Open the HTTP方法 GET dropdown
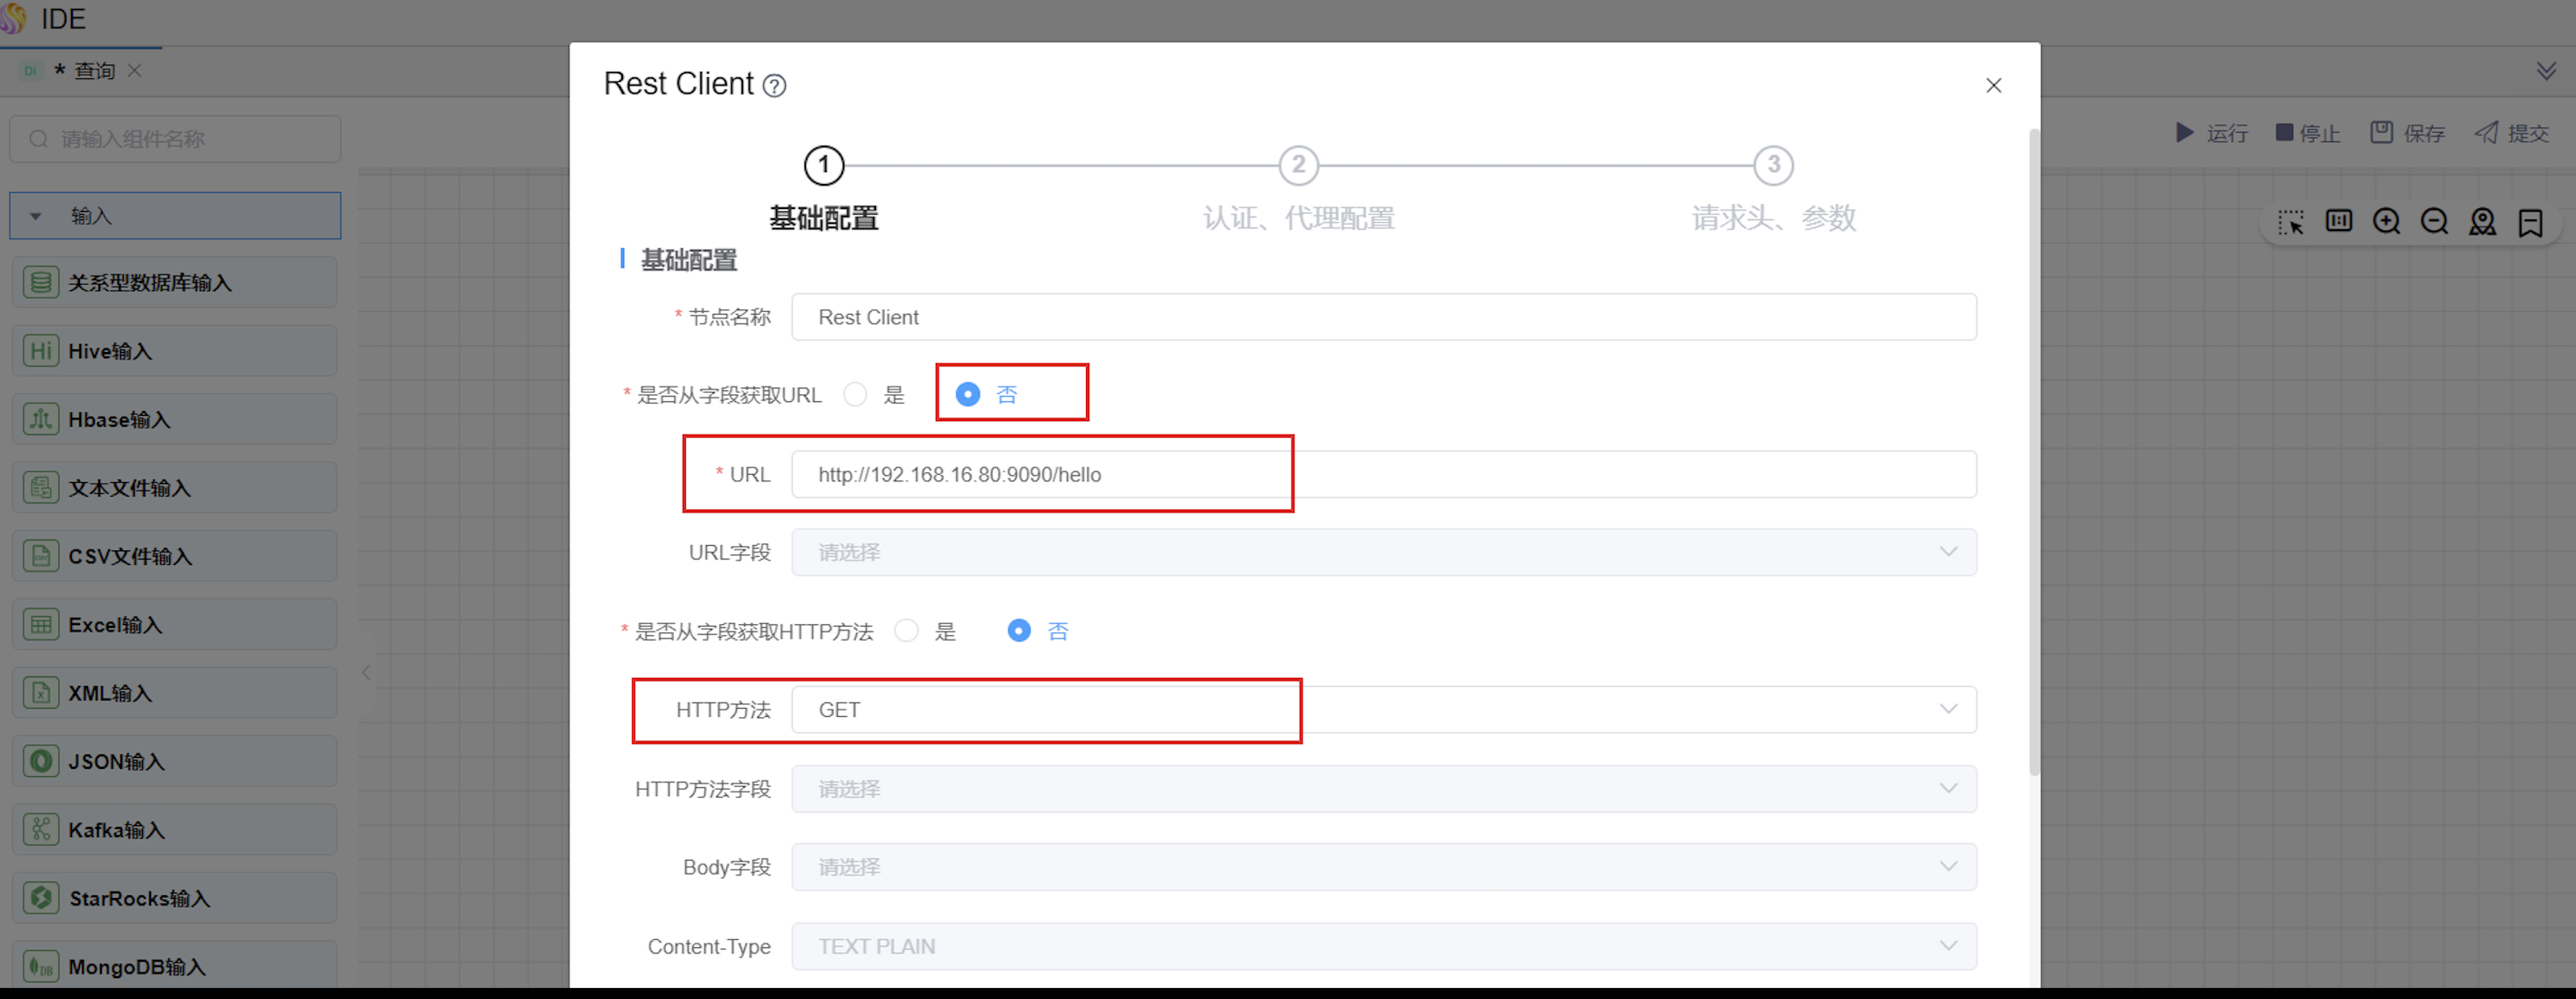Viewport: 2576px width, 999px height. [x=1382, y=710]
